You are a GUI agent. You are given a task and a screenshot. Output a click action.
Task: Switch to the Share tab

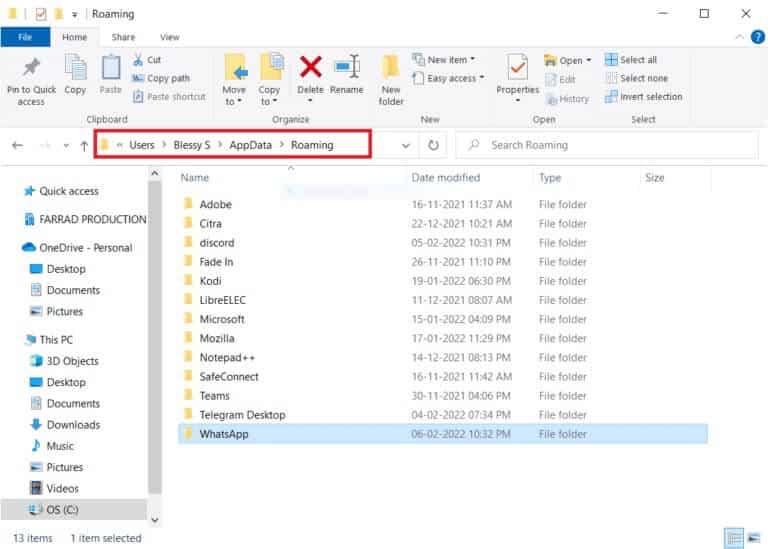click(x=123, y=37)
